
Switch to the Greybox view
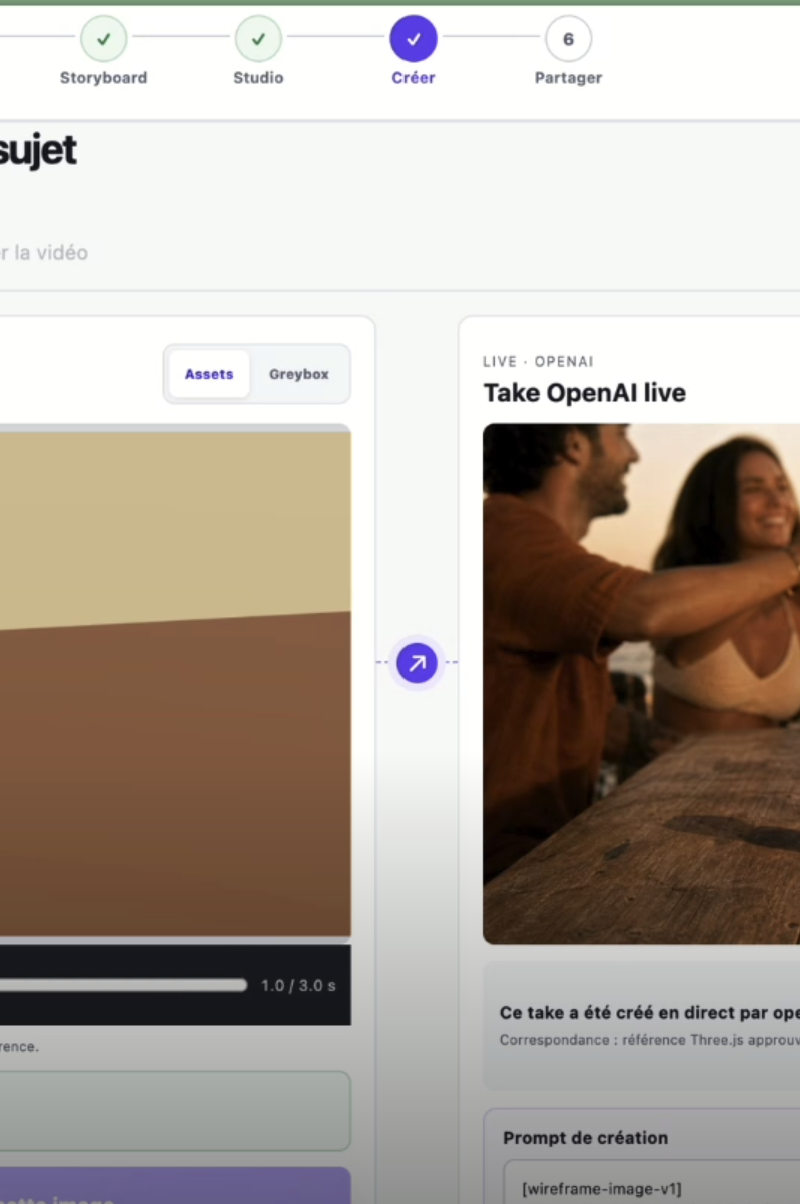298,374
